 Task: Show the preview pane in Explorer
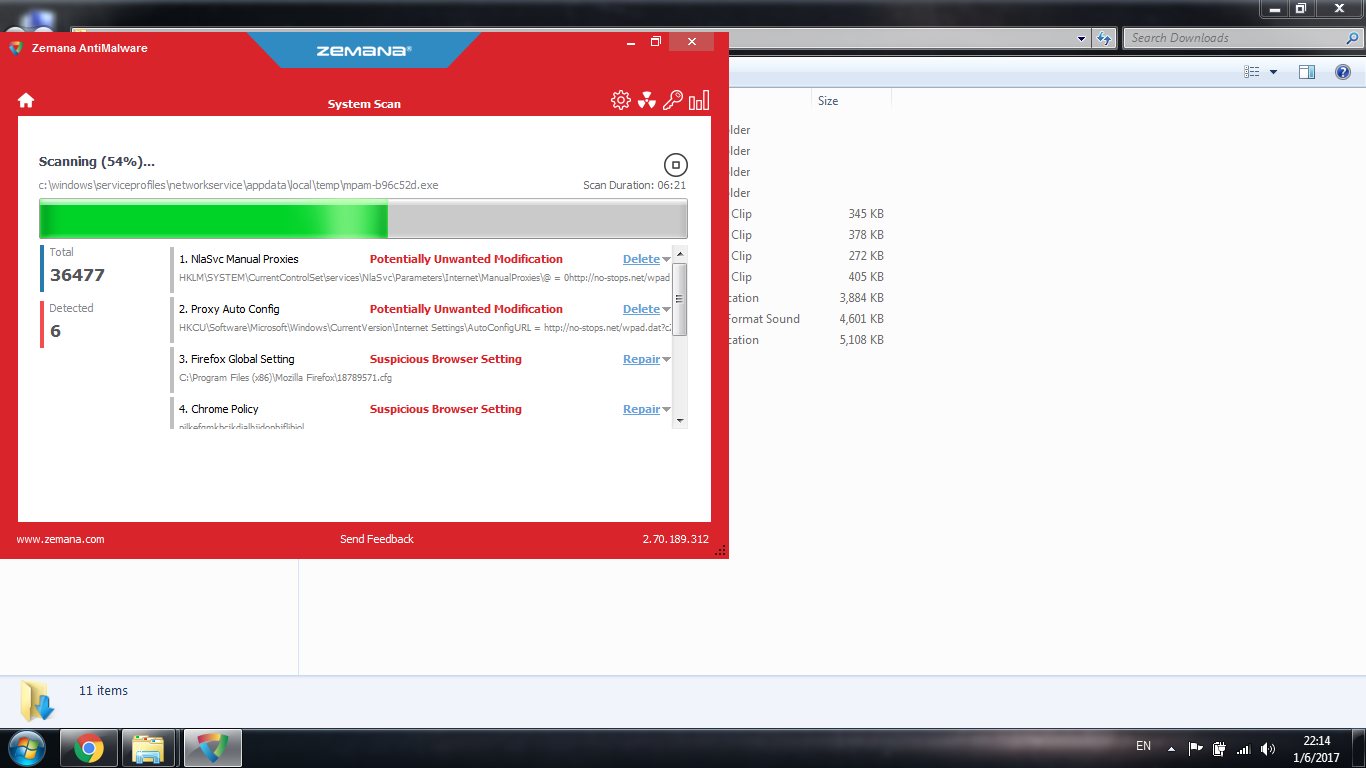coord(1306,72)
